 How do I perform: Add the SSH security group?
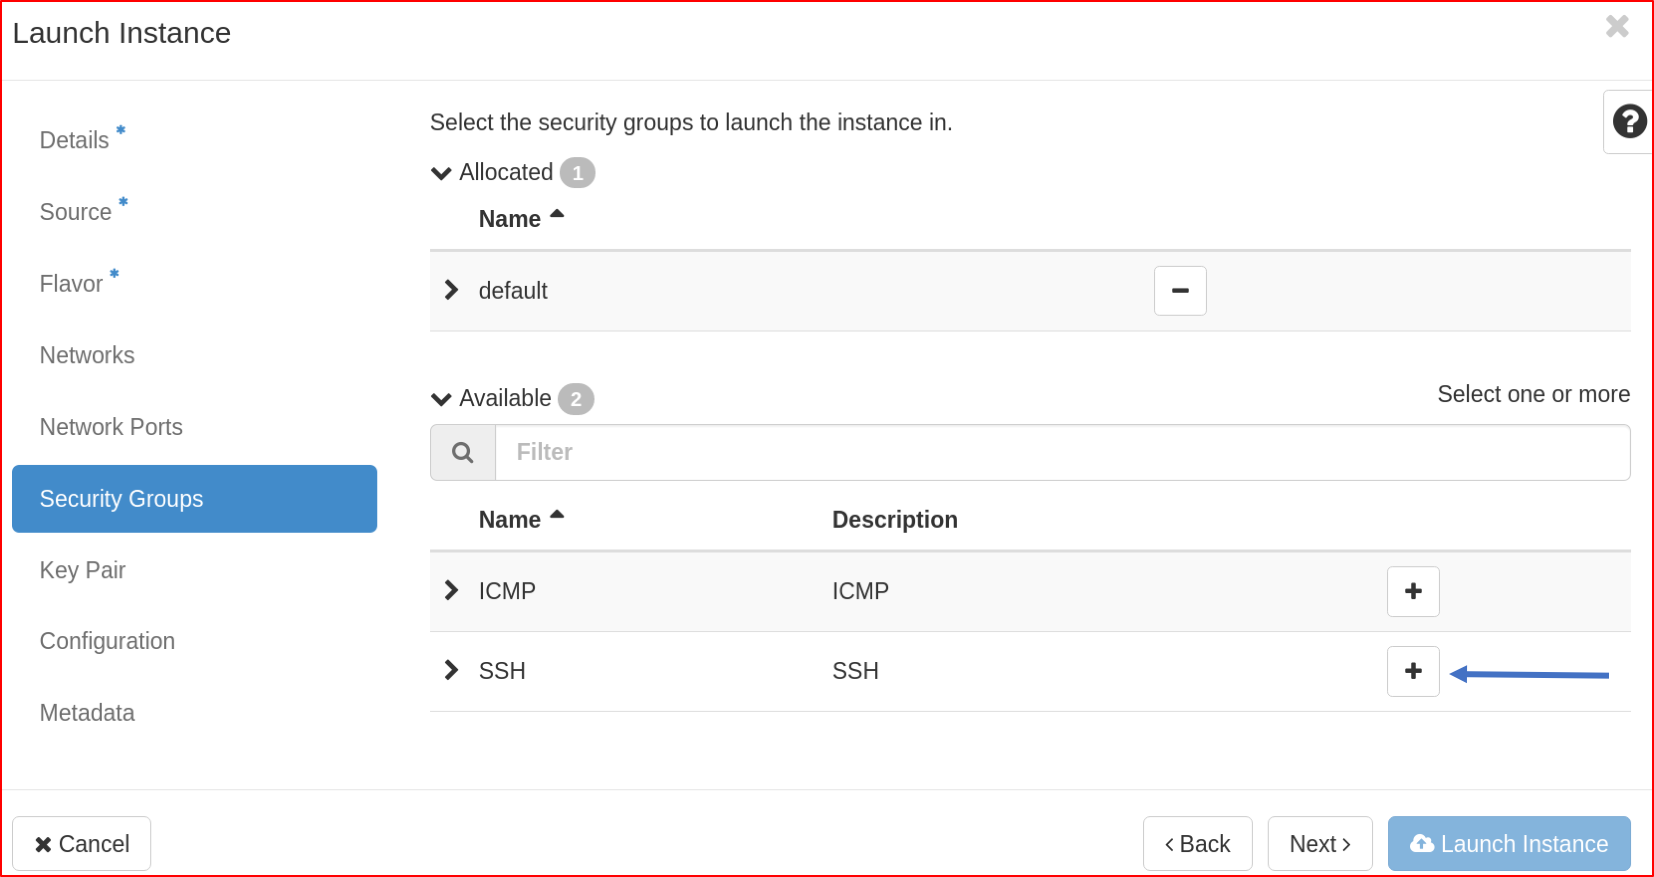pos(1412,671)
